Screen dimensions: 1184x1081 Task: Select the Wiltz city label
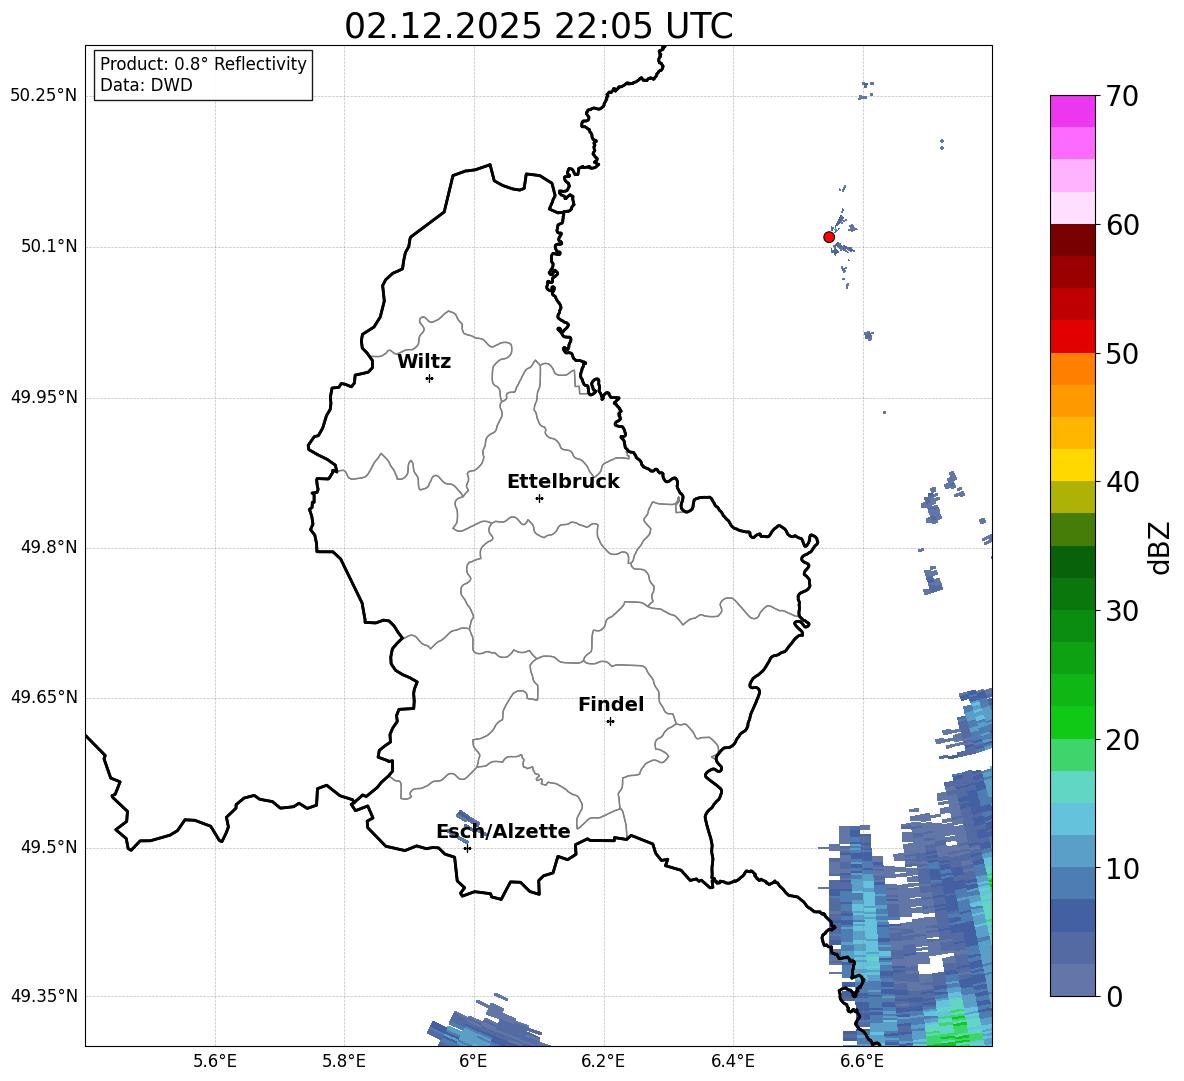(424, 362)
